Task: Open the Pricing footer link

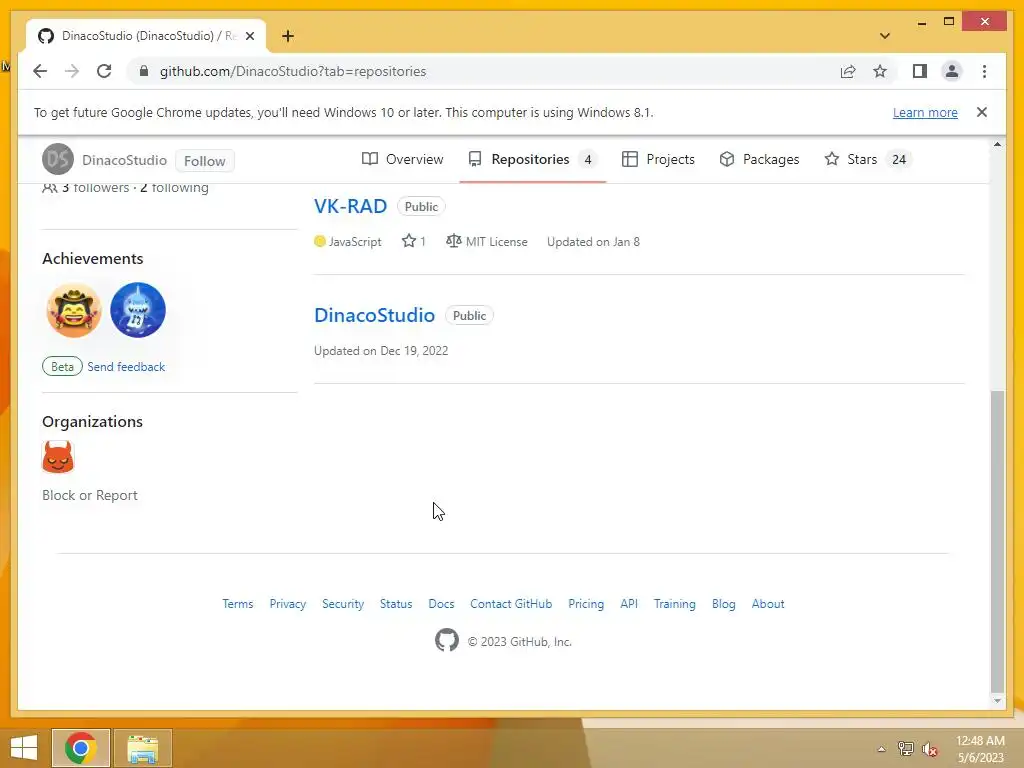Action: click(x=586, y=604)
